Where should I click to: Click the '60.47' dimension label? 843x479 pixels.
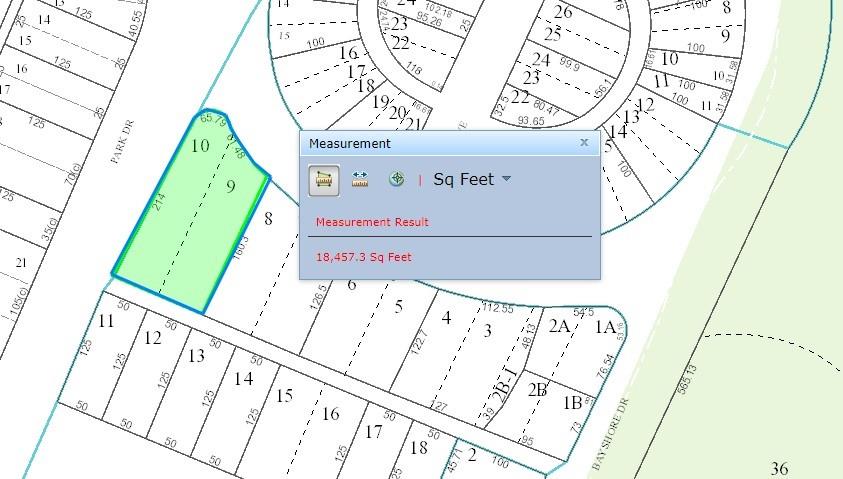(x=546, y=108)
